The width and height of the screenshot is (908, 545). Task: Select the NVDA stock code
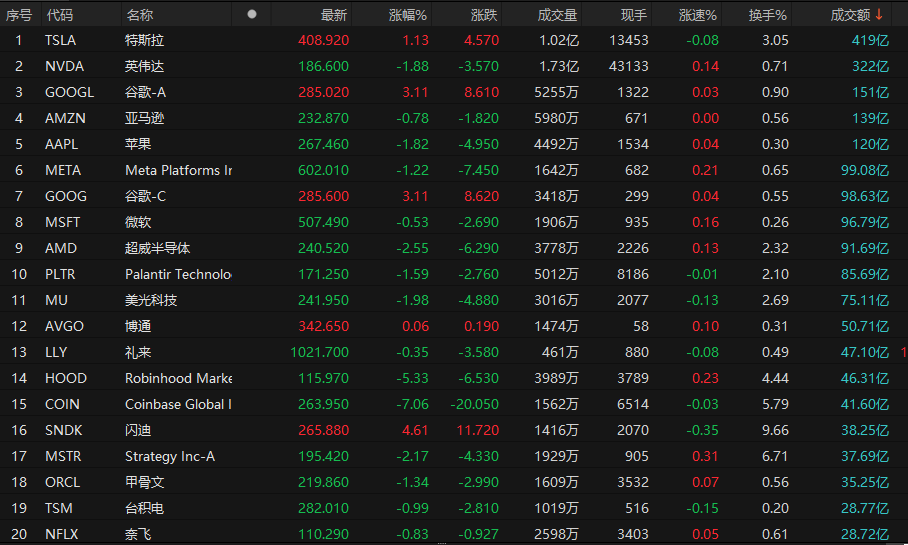tap(64, 66)
